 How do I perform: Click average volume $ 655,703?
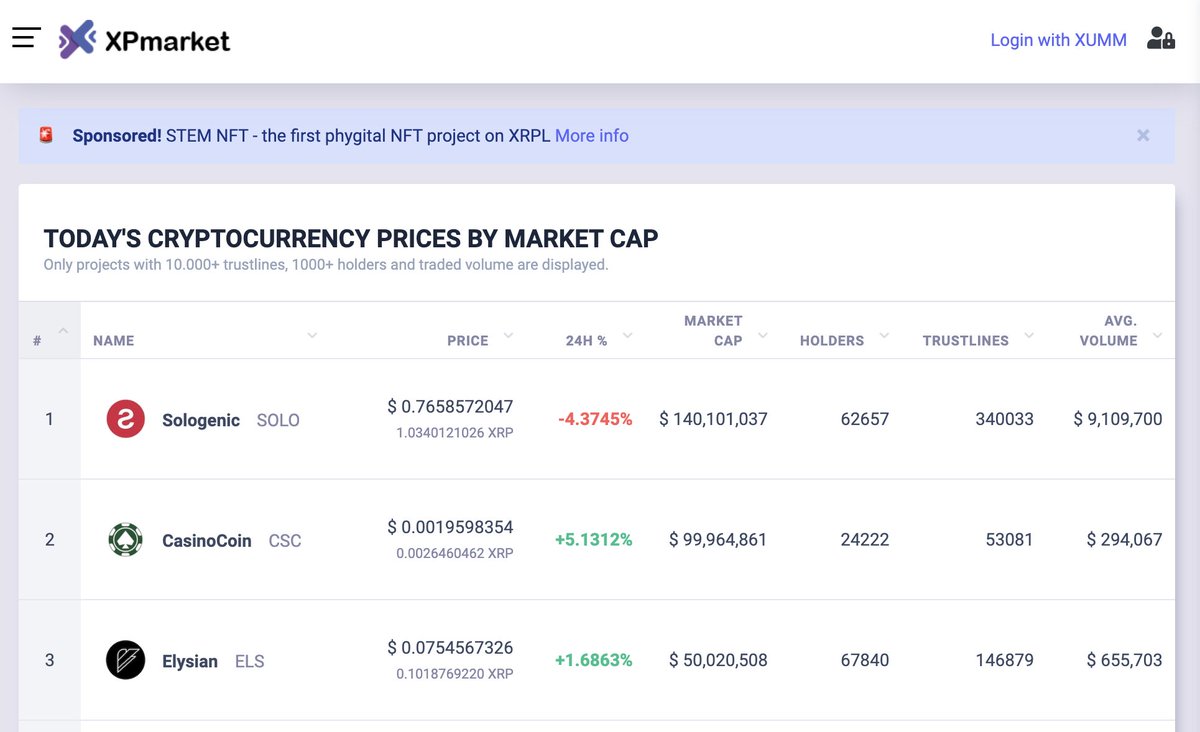(1125, 661)
